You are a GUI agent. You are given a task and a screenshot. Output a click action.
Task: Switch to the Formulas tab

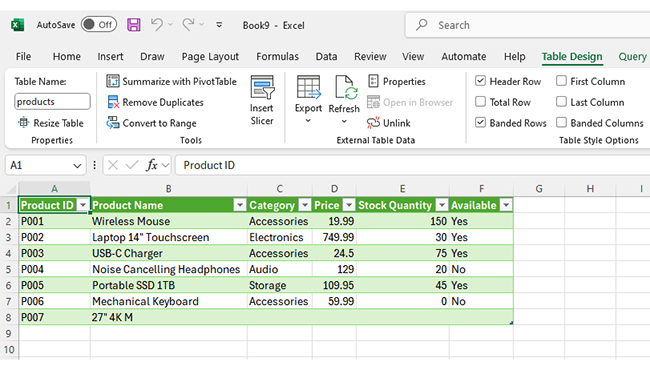coord(277,56)
